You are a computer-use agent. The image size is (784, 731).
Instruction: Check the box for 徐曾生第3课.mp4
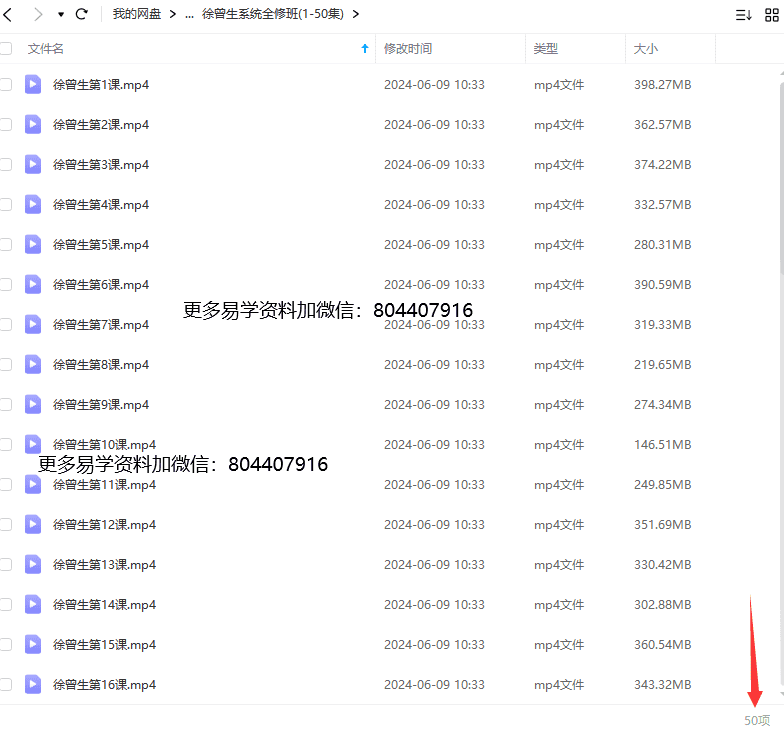tap(6, 164)
